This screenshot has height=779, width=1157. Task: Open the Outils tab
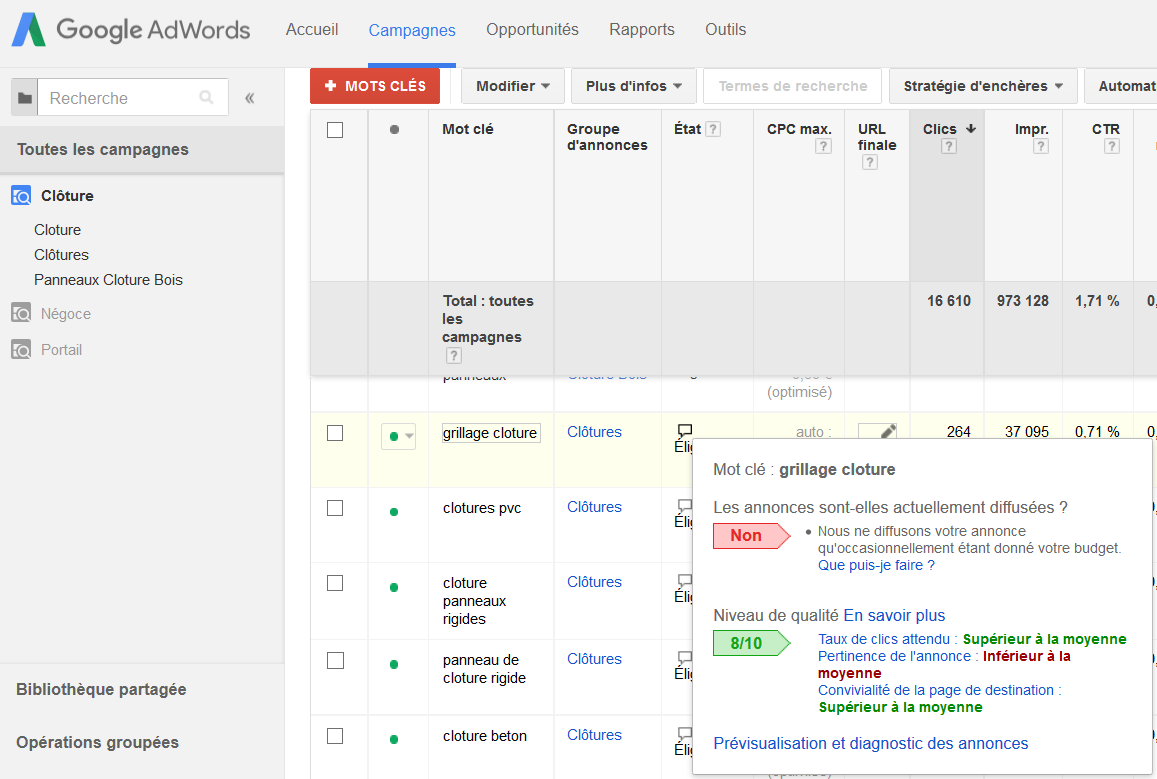[725, 30]
